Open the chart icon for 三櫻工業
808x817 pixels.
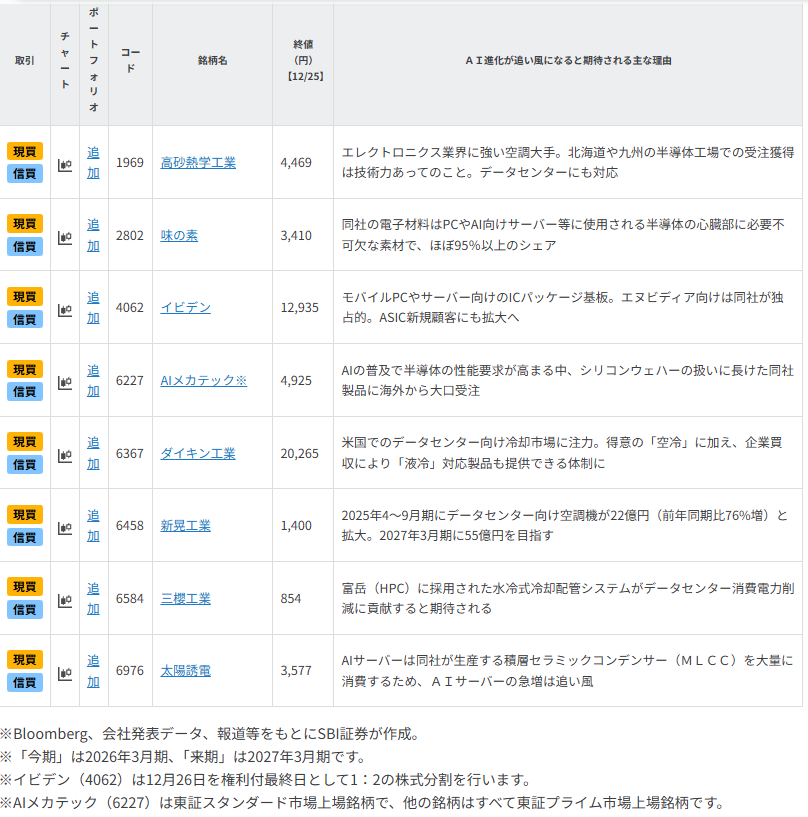click(65, 600)
